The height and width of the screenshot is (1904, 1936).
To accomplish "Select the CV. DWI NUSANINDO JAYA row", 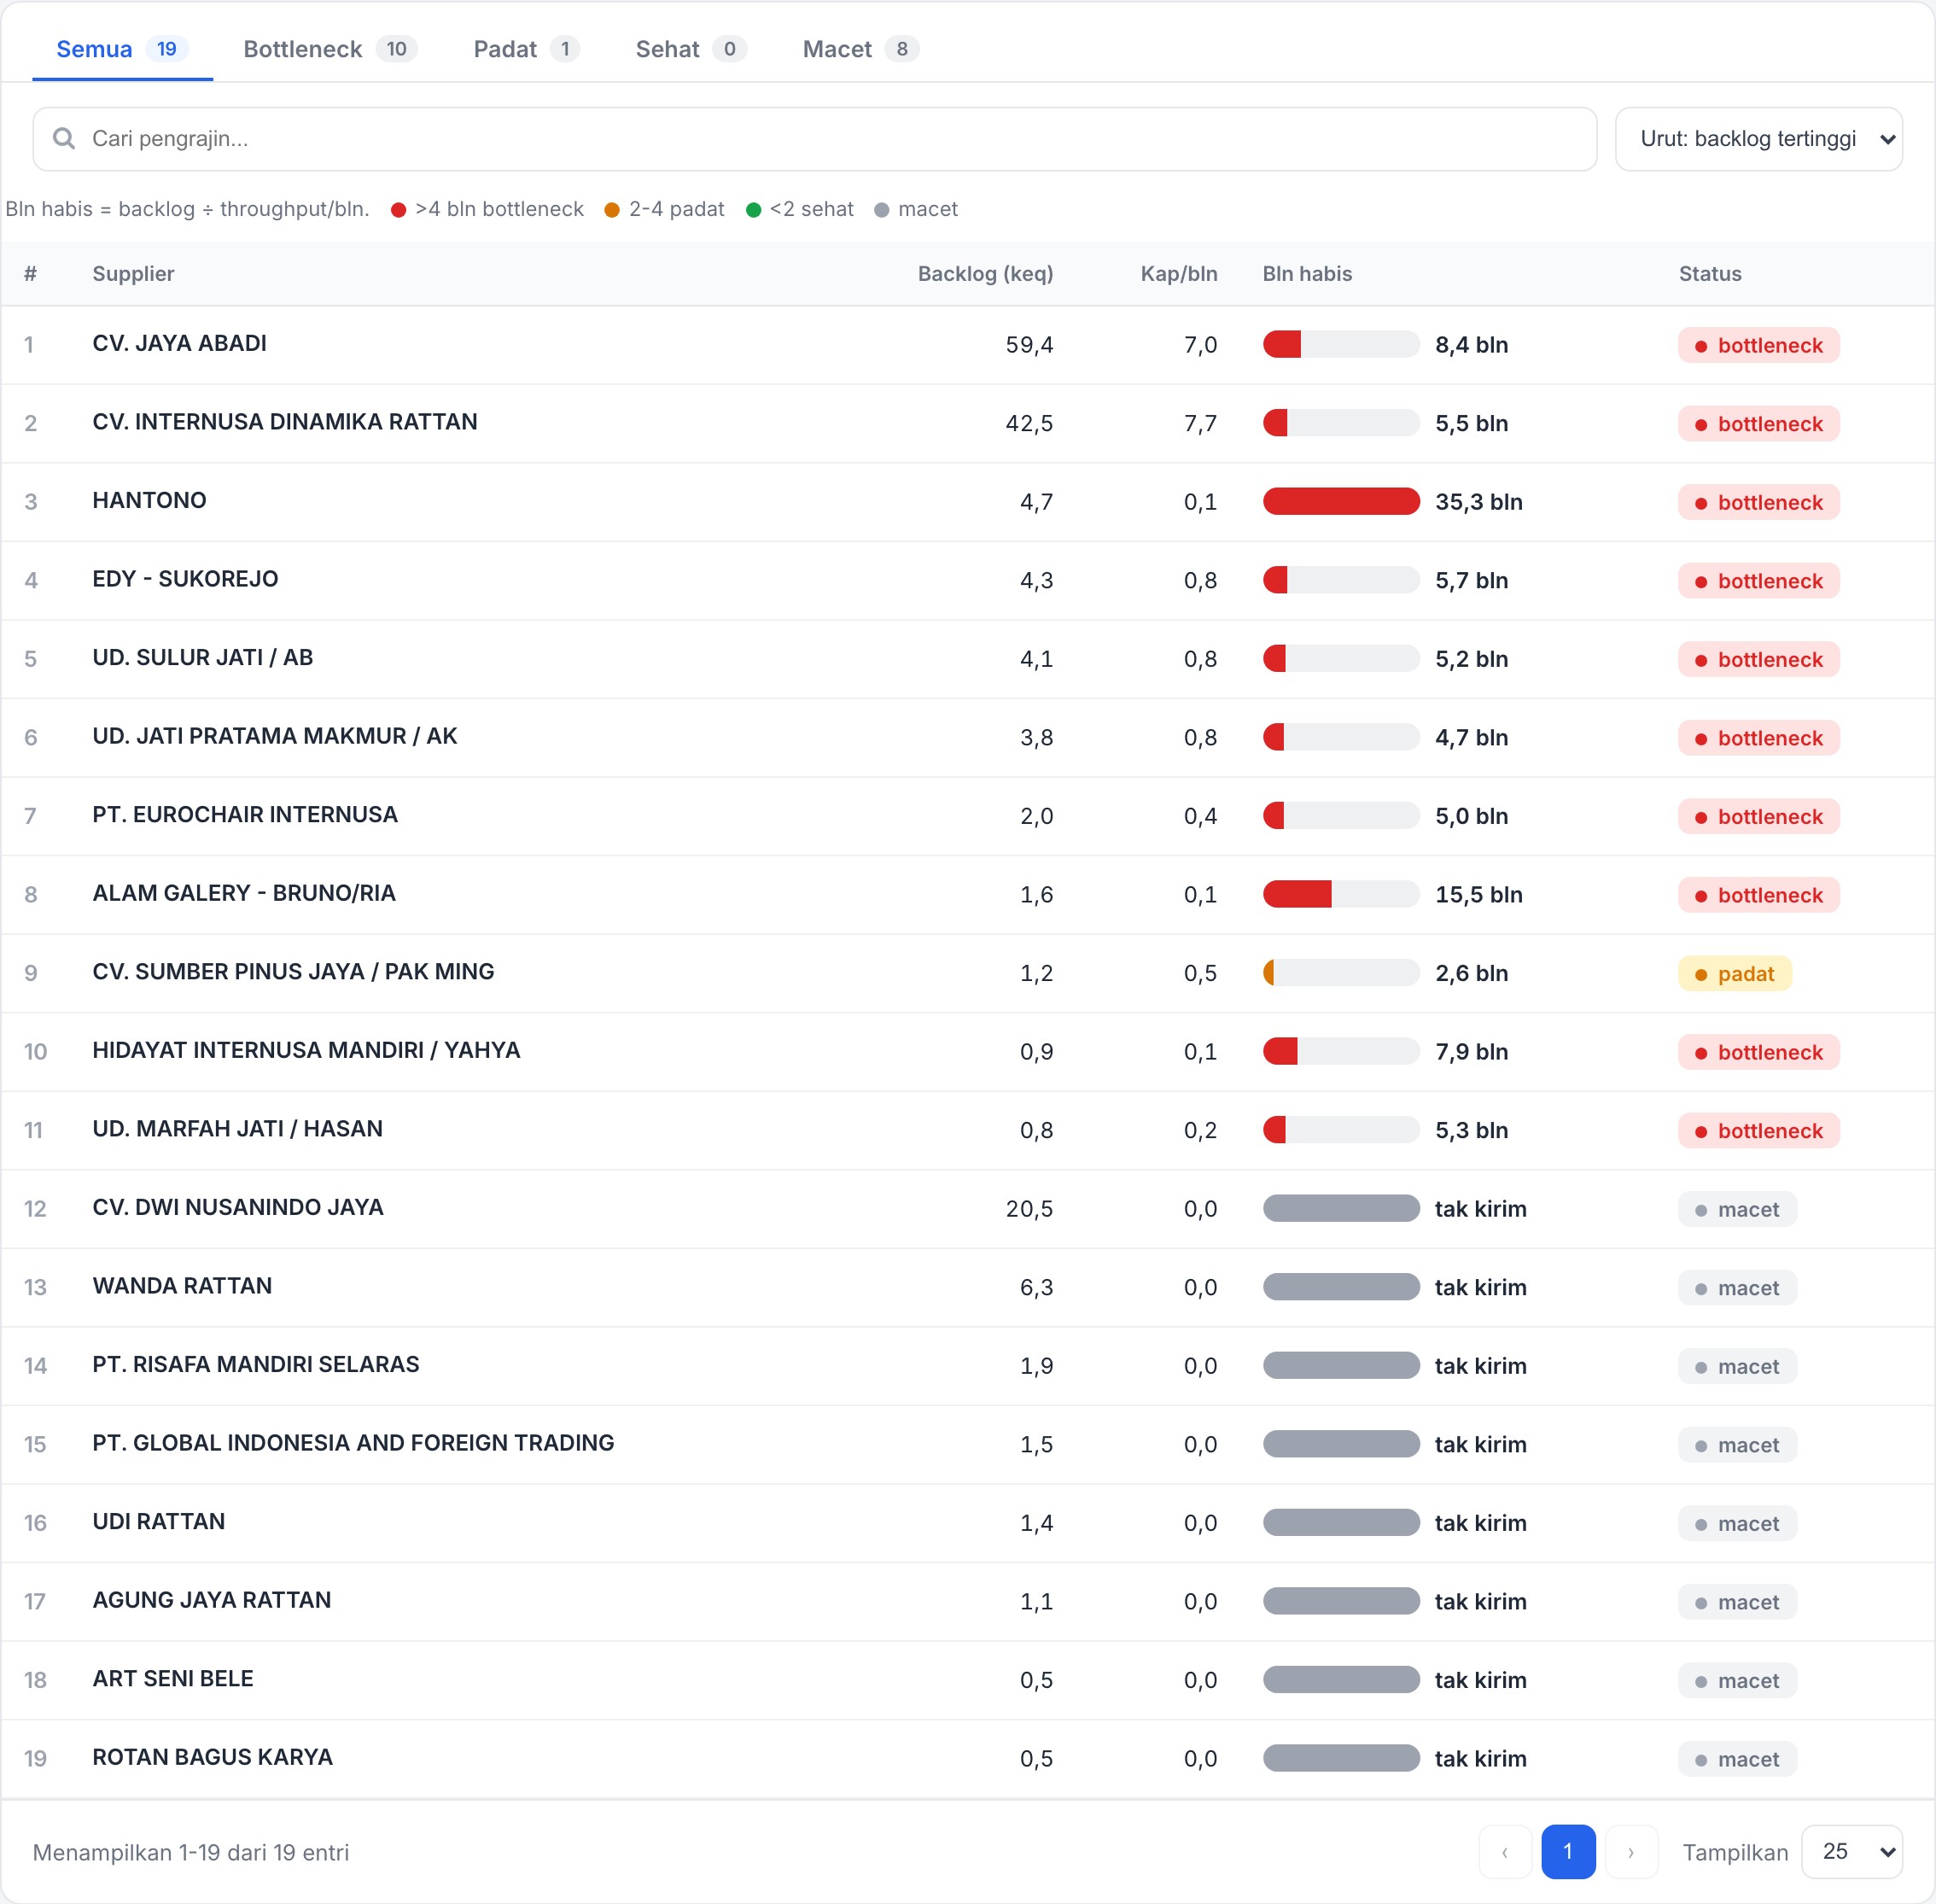I will click(968, 1209).
